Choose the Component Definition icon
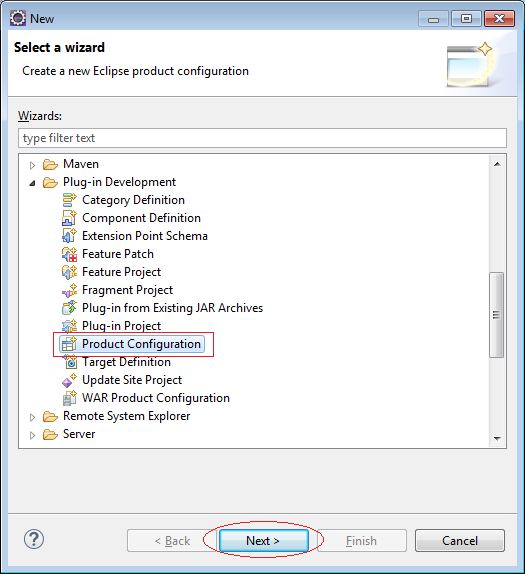This screenshot has width=525, height=574. 69,218
